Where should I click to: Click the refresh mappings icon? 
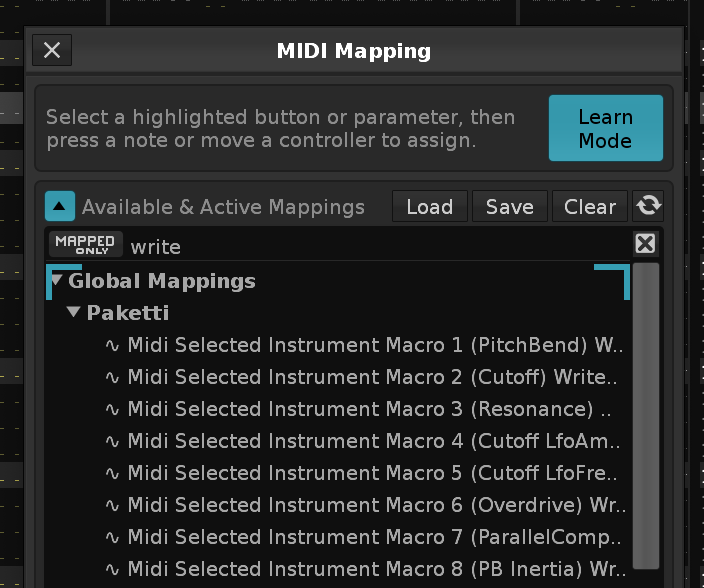648,206
